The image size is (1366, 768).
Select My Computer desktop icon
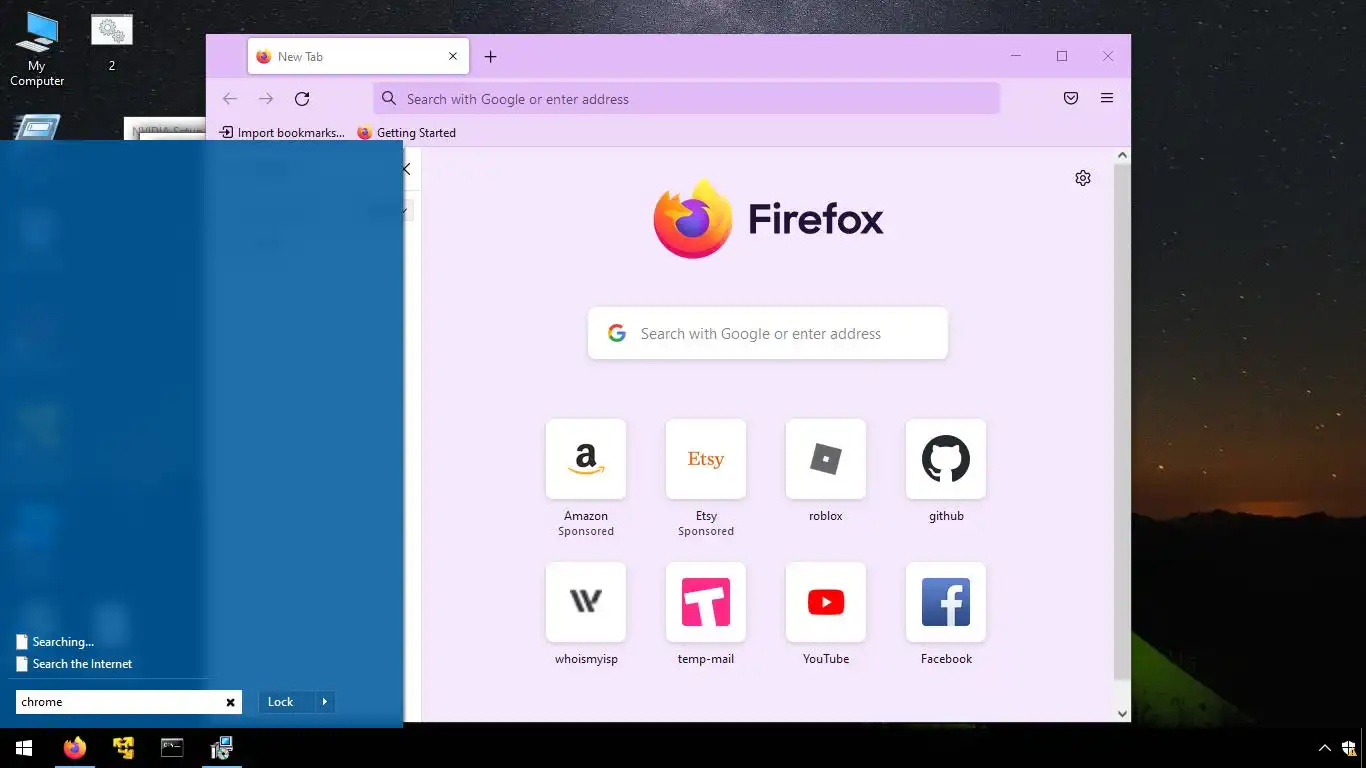37,50
